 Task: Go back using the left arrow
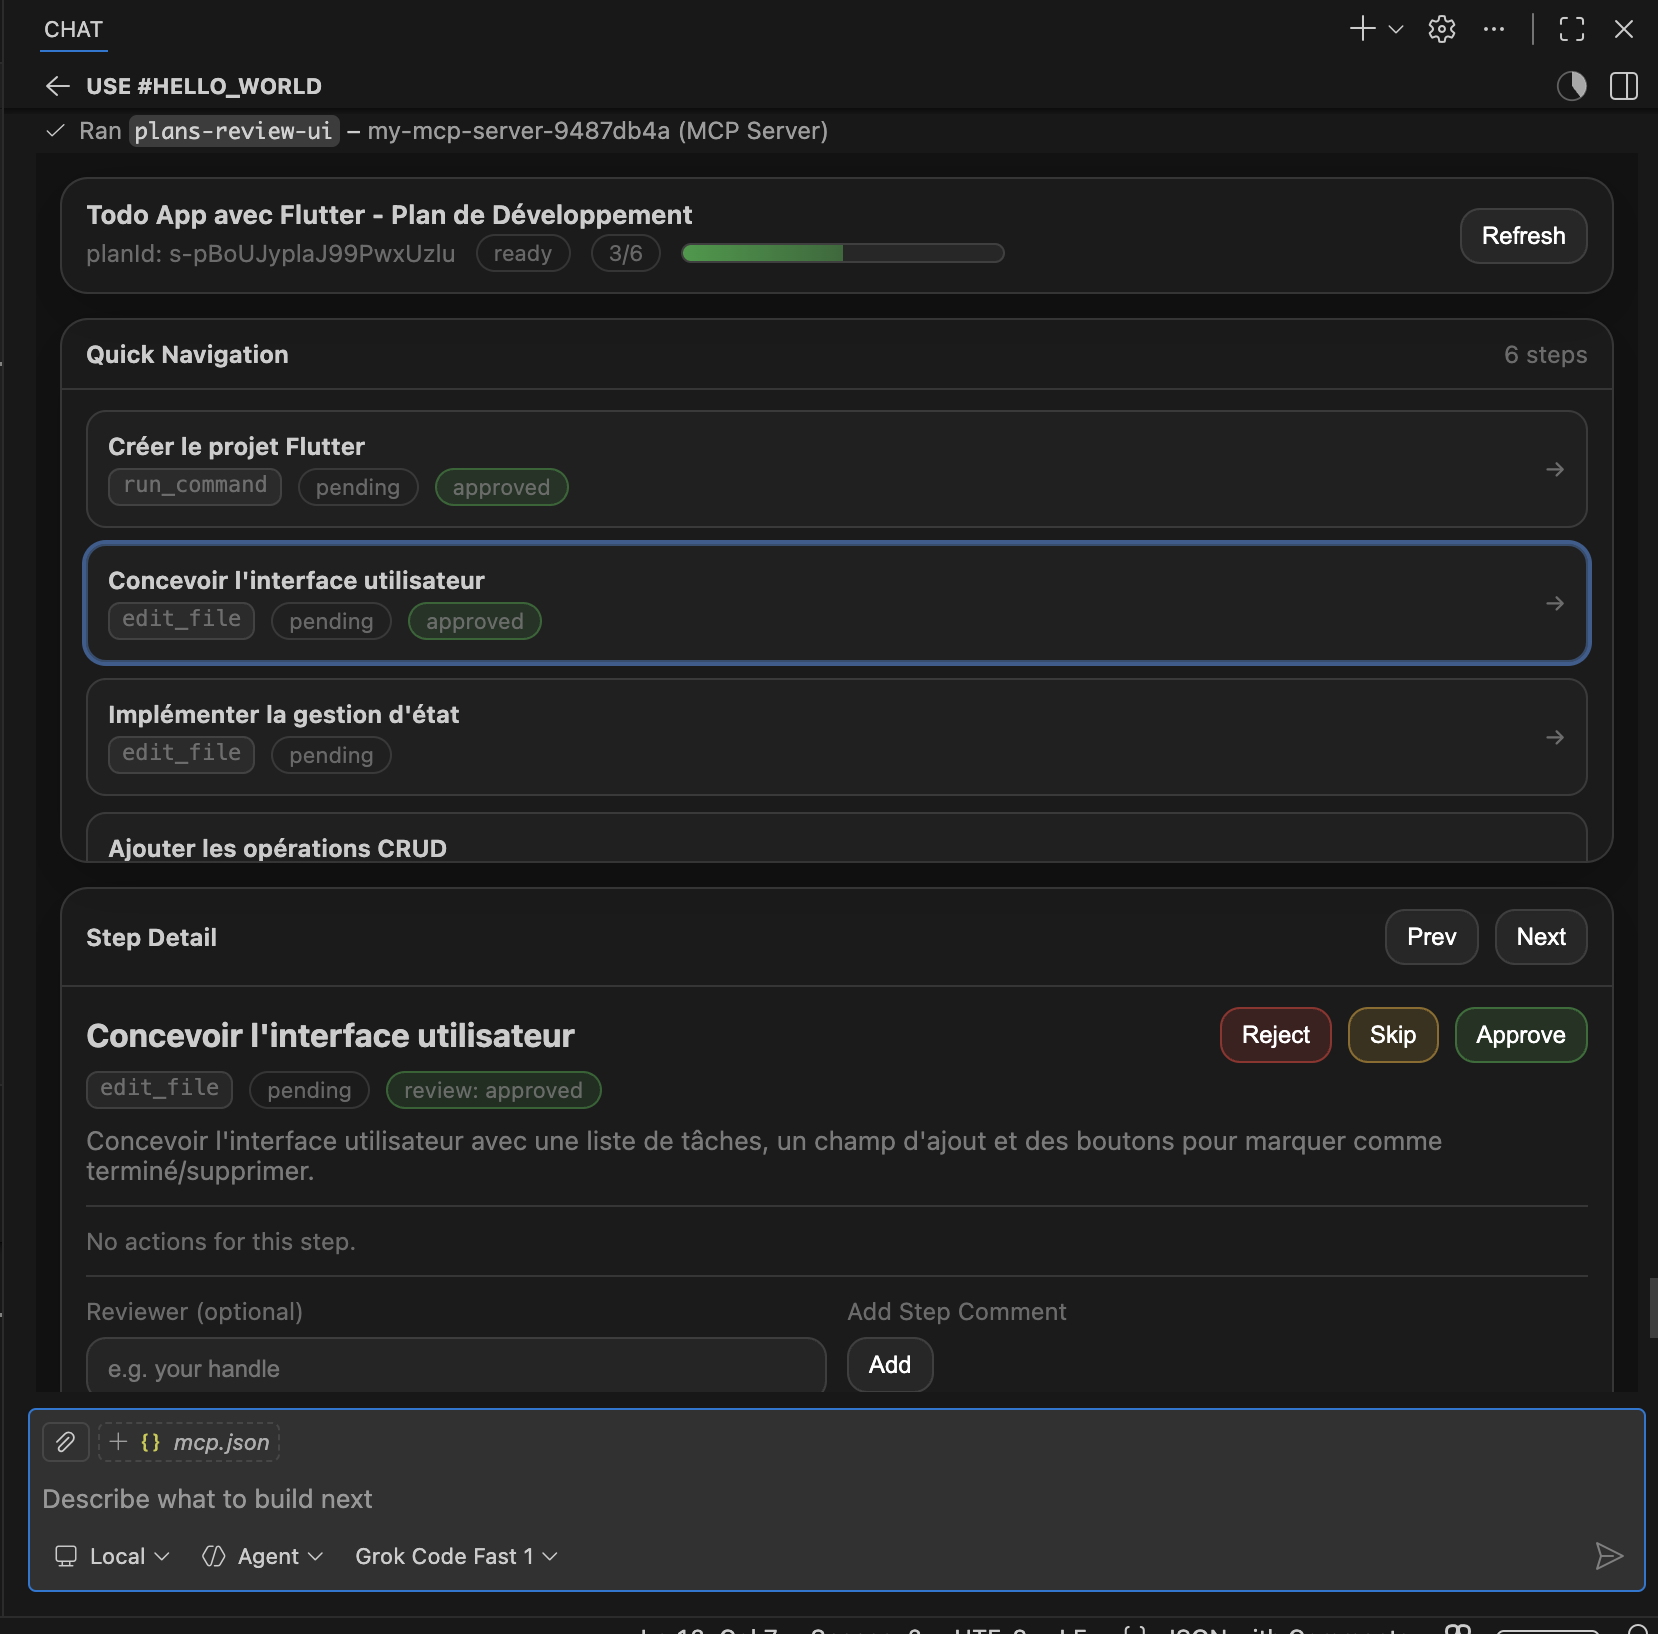pos(58,86)
